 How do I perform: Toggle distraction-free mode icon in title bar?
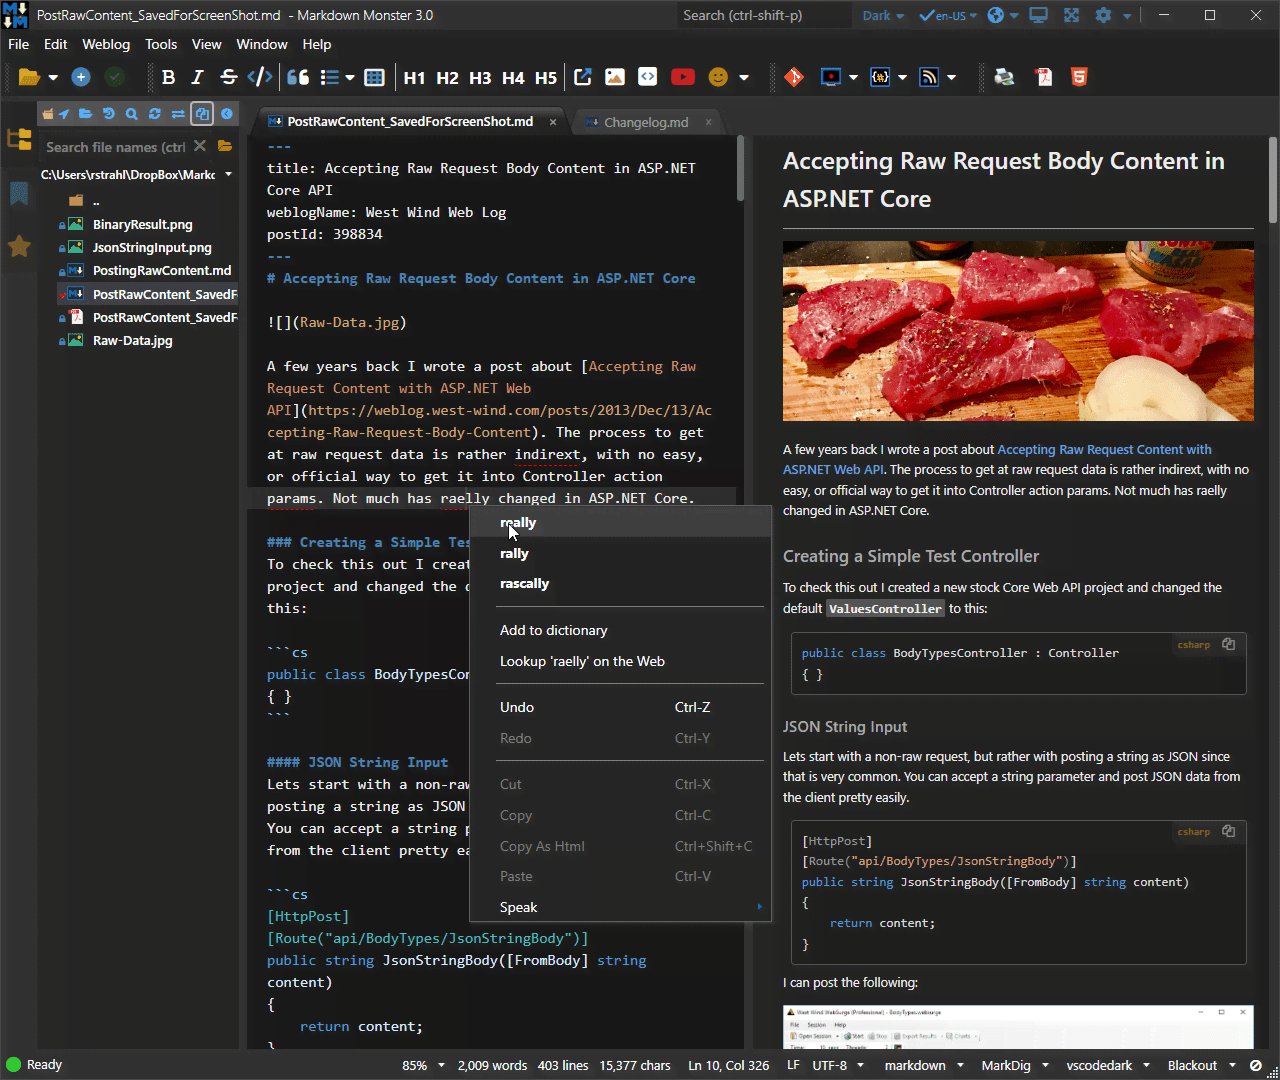1071,15
